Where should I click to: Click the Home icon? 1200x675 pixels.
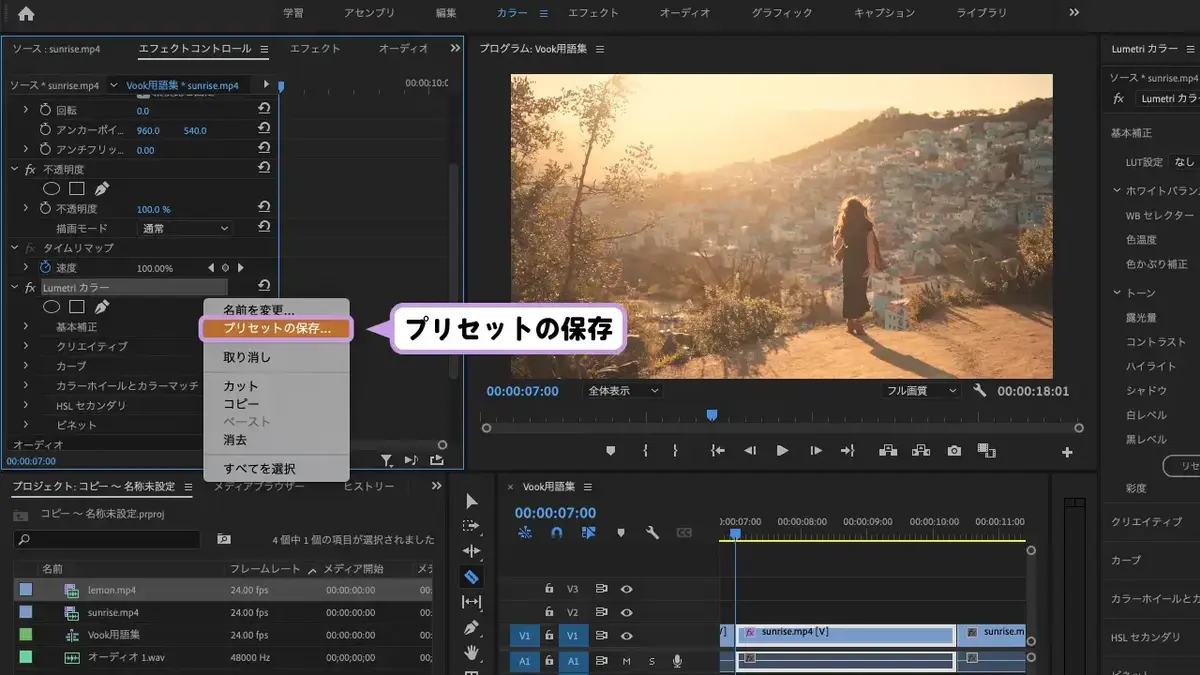[26, 13]
